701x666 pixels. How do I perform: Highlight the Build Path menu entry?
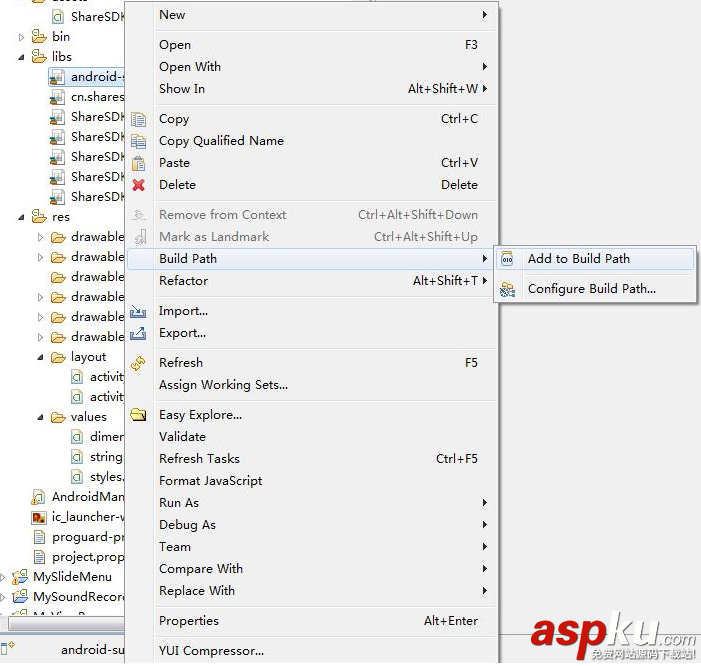point(313,259)
